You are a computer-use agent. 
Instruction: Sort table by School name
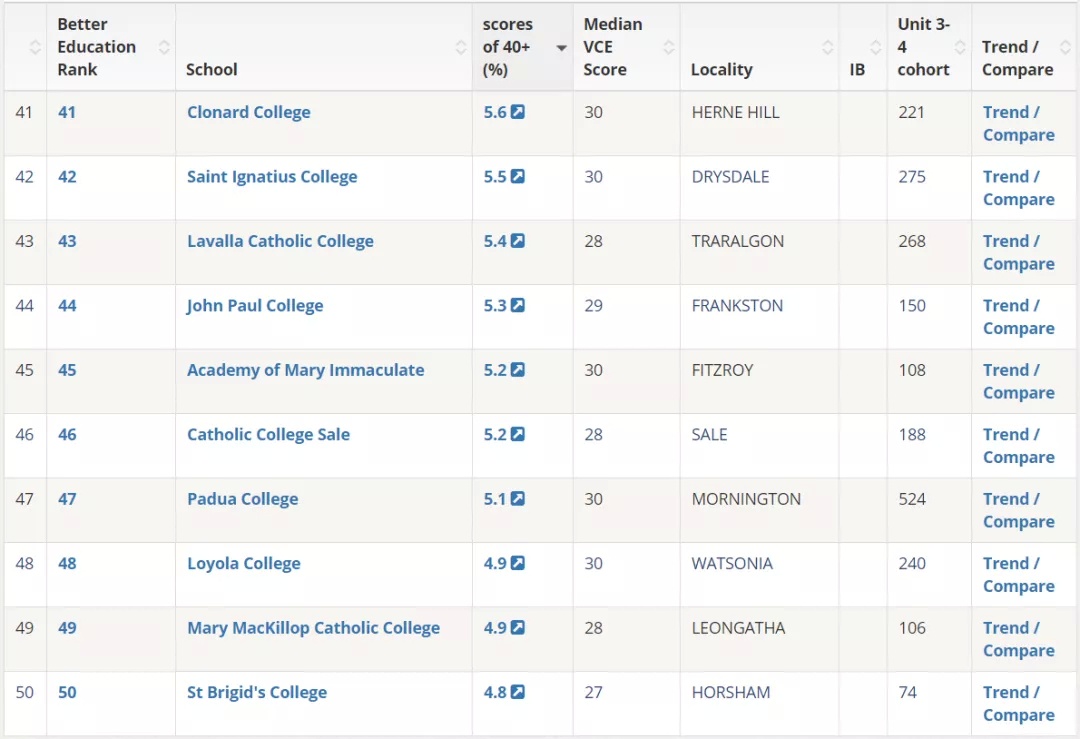[461, 47]
